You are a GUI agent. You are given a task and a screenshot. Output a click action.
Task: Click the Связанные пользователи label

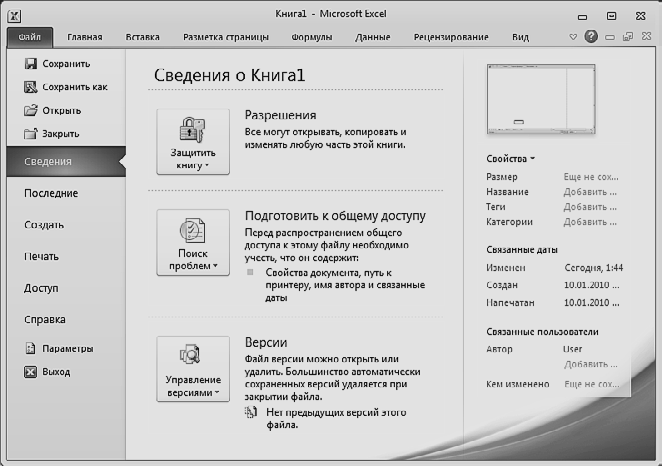pos(543,332)
